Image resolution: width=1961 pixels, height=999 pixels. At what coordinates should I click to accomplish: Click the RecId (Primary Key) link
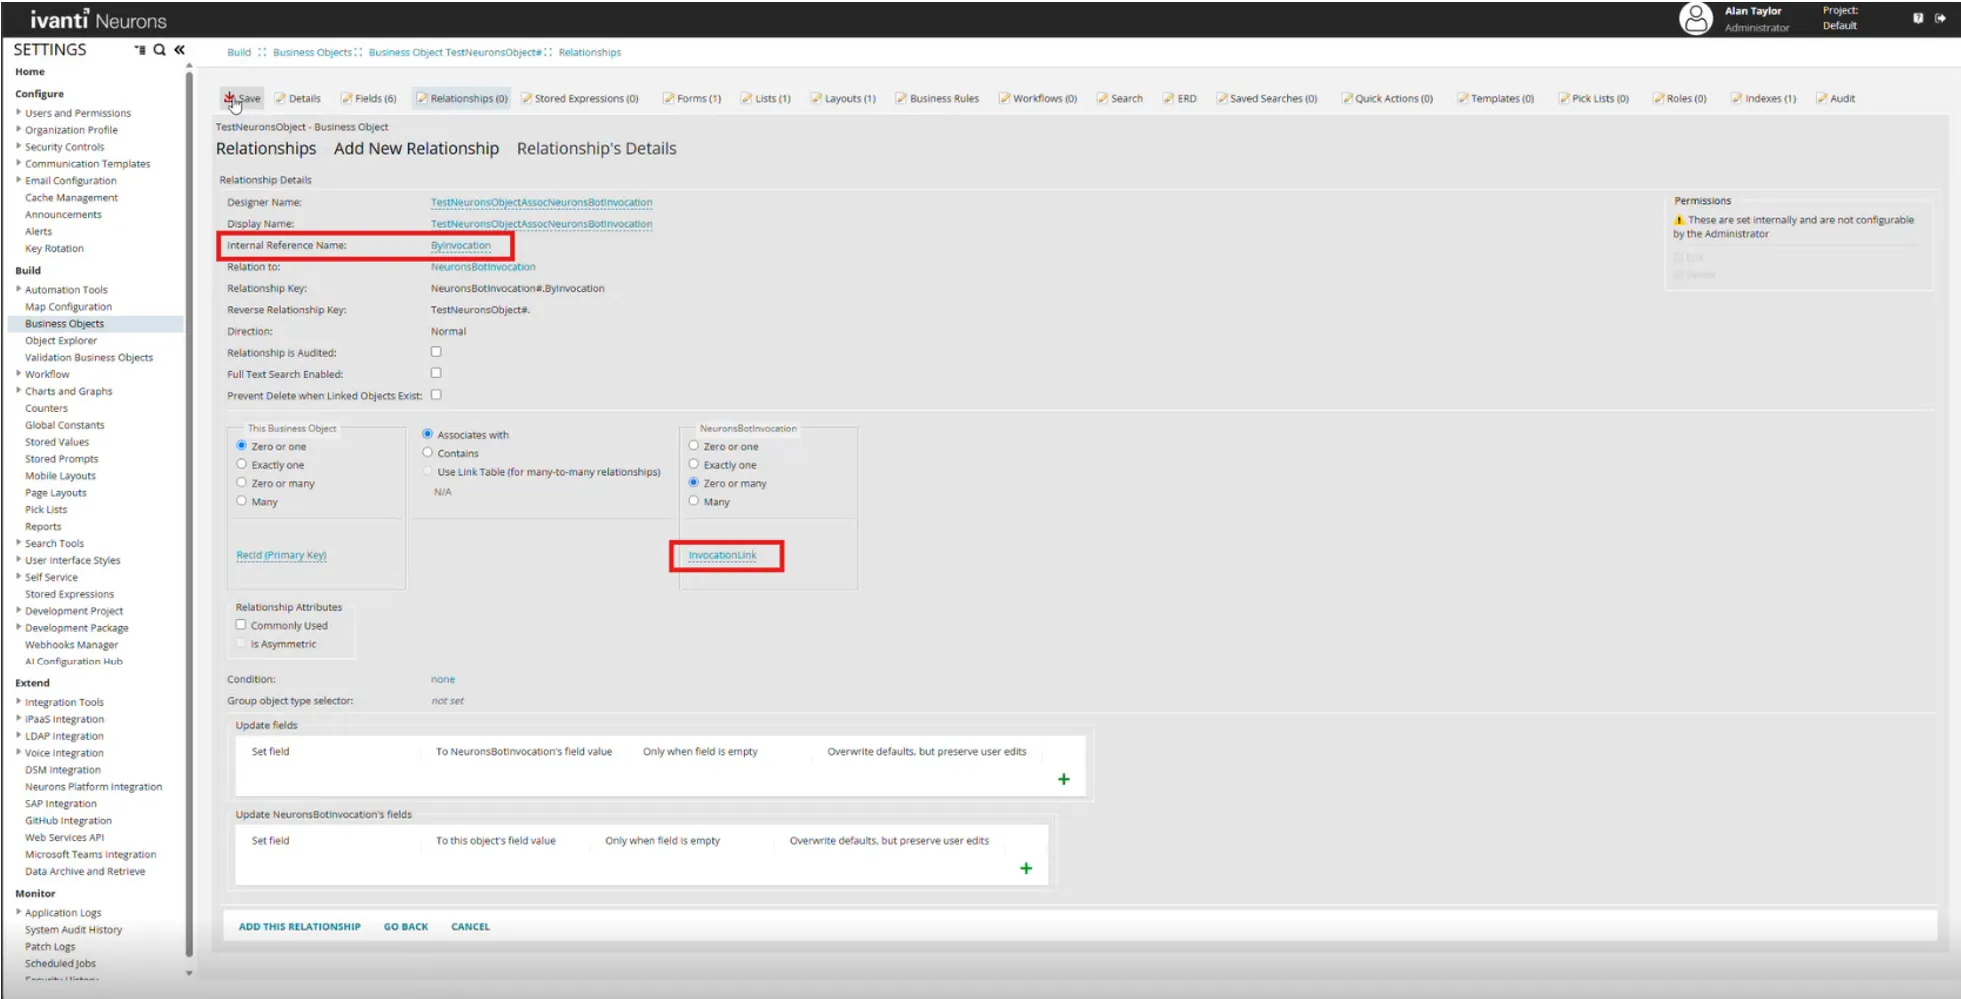(282, 555)
